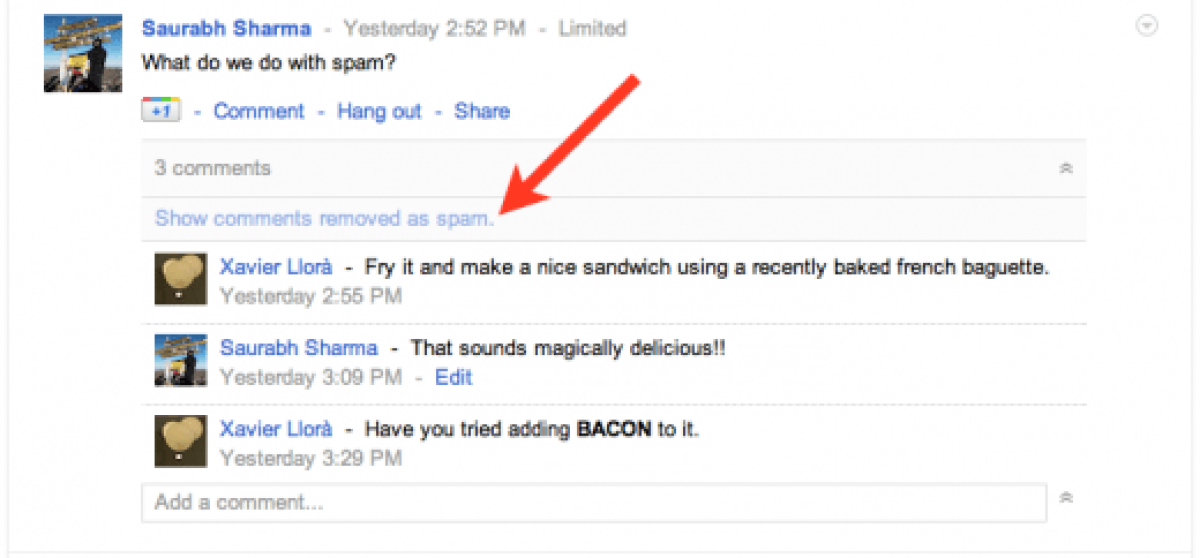This screenshot has width=1200, height=558.
Task: Show comments removed as spam
Action: click(x=324, y=218)
